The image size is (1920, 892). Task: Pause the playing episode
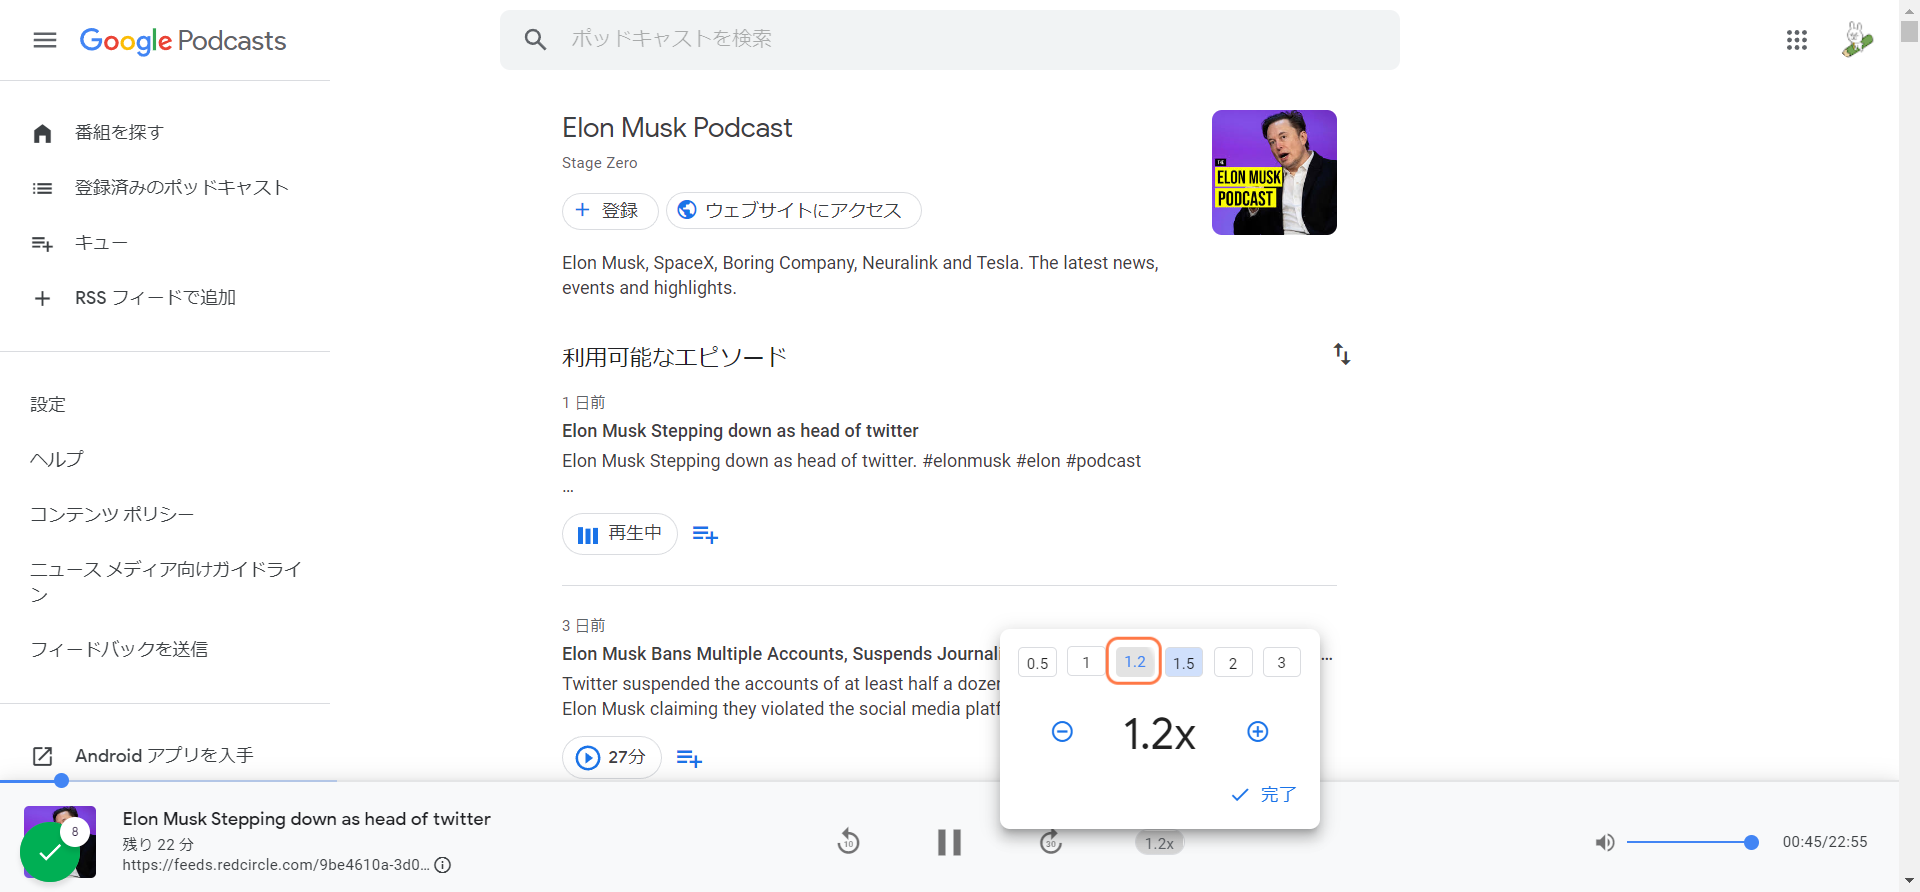949,842
